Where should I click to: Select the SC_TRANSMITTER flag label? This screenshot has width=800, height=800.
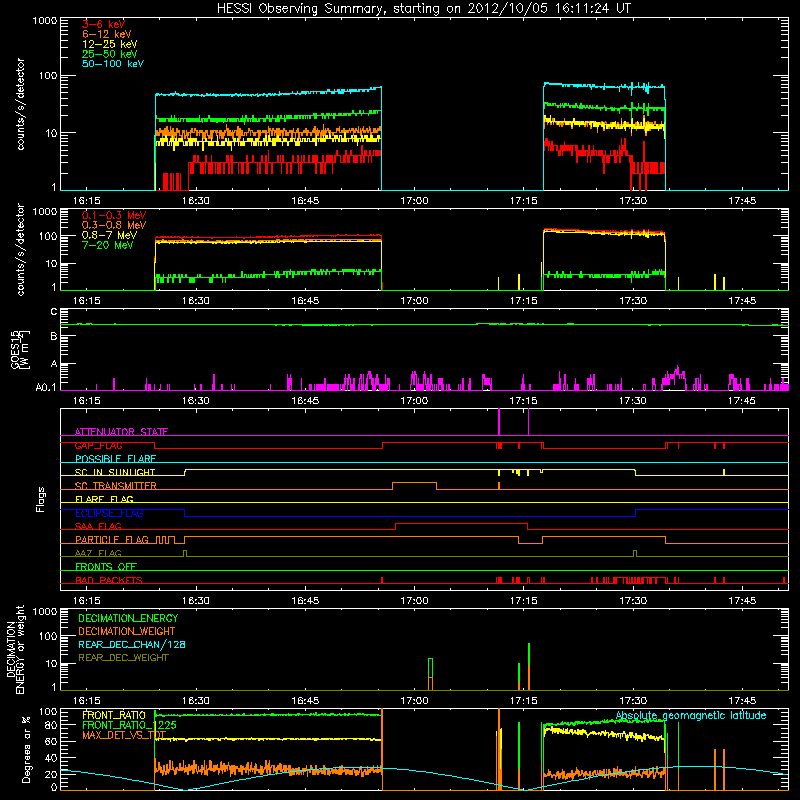pyautogui.click(x=115, y=486)
